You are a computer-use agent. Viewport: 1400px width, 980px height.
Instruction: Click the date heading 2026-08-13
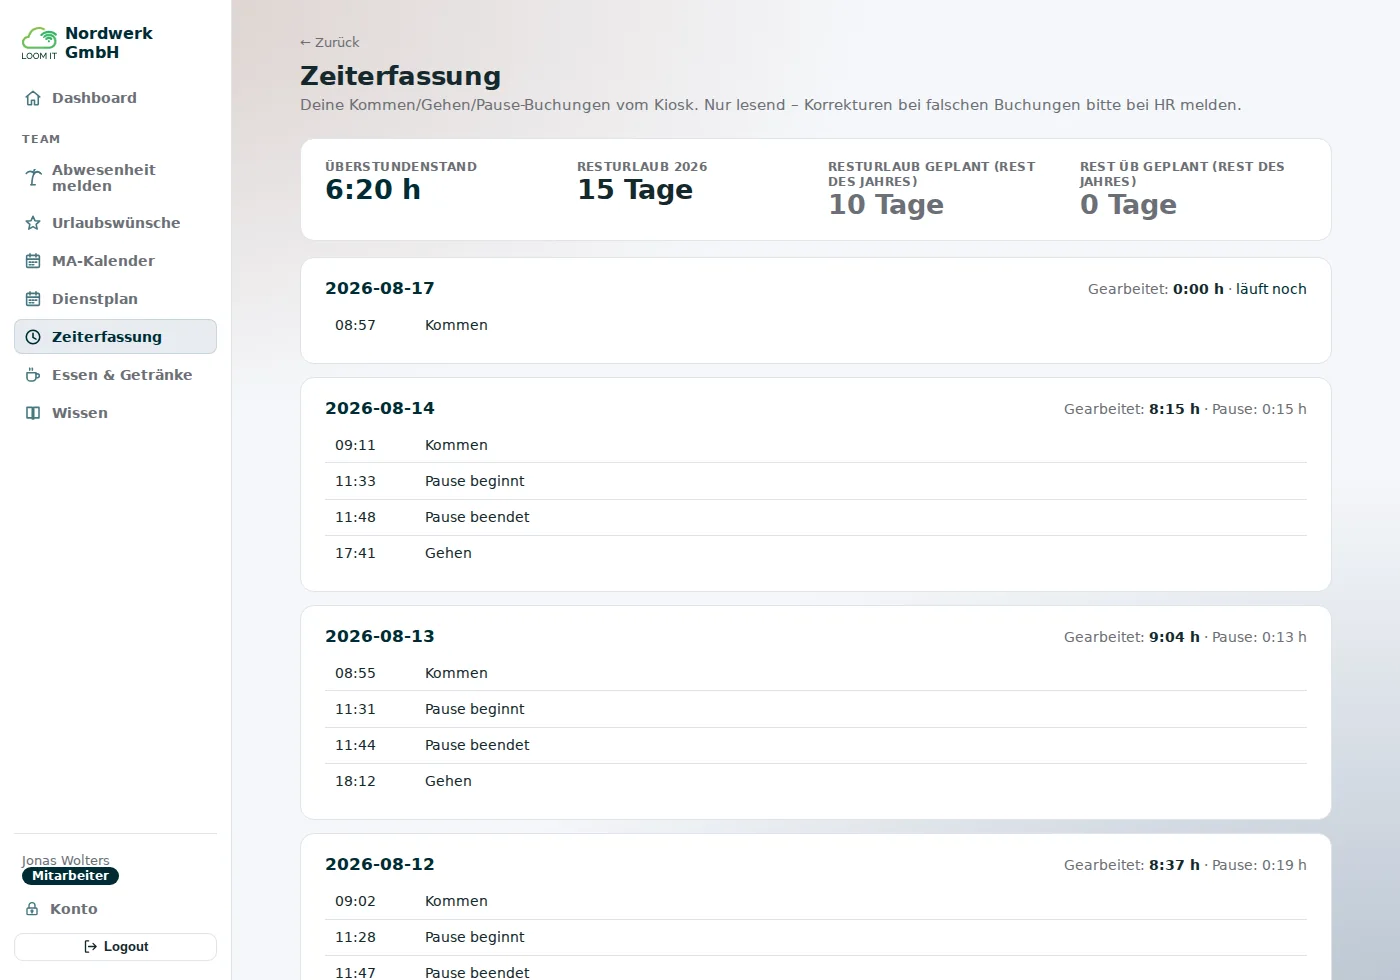click(380, 636)
